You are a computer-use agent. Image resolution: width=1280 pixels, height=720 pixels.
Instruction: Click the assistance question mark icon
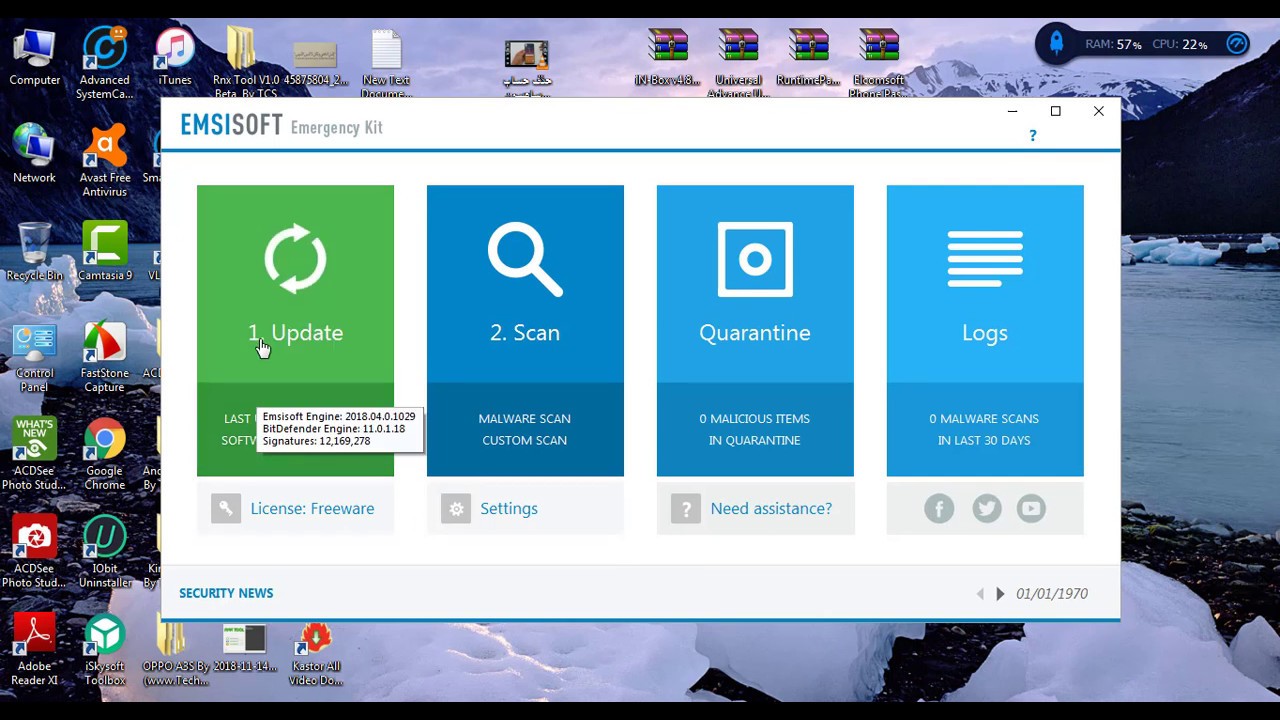coord(686,509)
